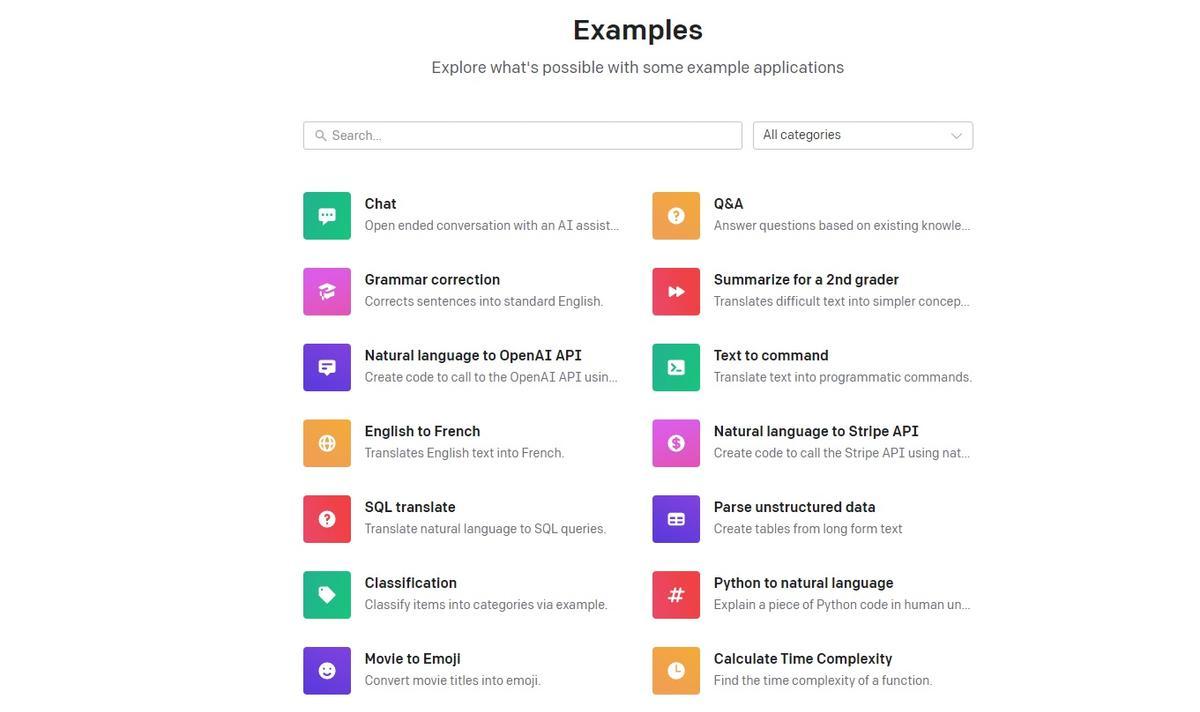Open the Grammar correction graduation cap icon
Viewport: 1200px width, 712px height.
327,292
